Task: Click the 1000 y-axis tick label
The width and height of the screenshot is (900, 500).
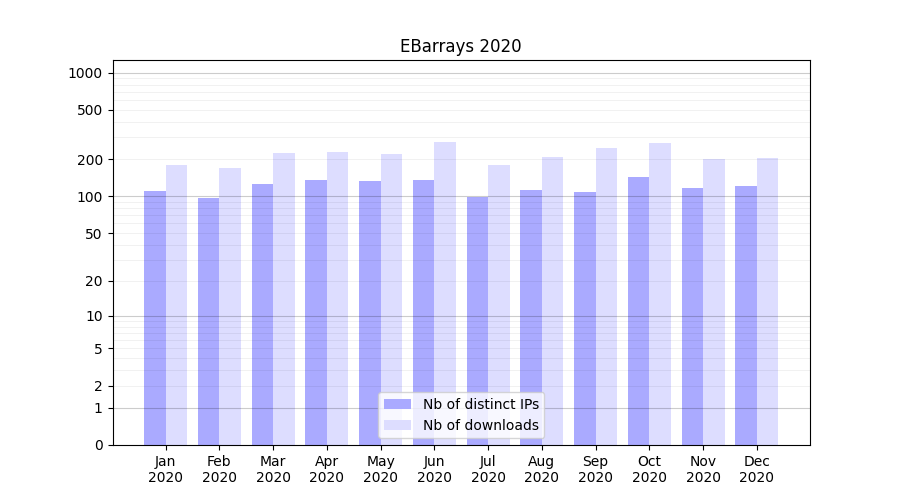Action: (x=85, y=73)
